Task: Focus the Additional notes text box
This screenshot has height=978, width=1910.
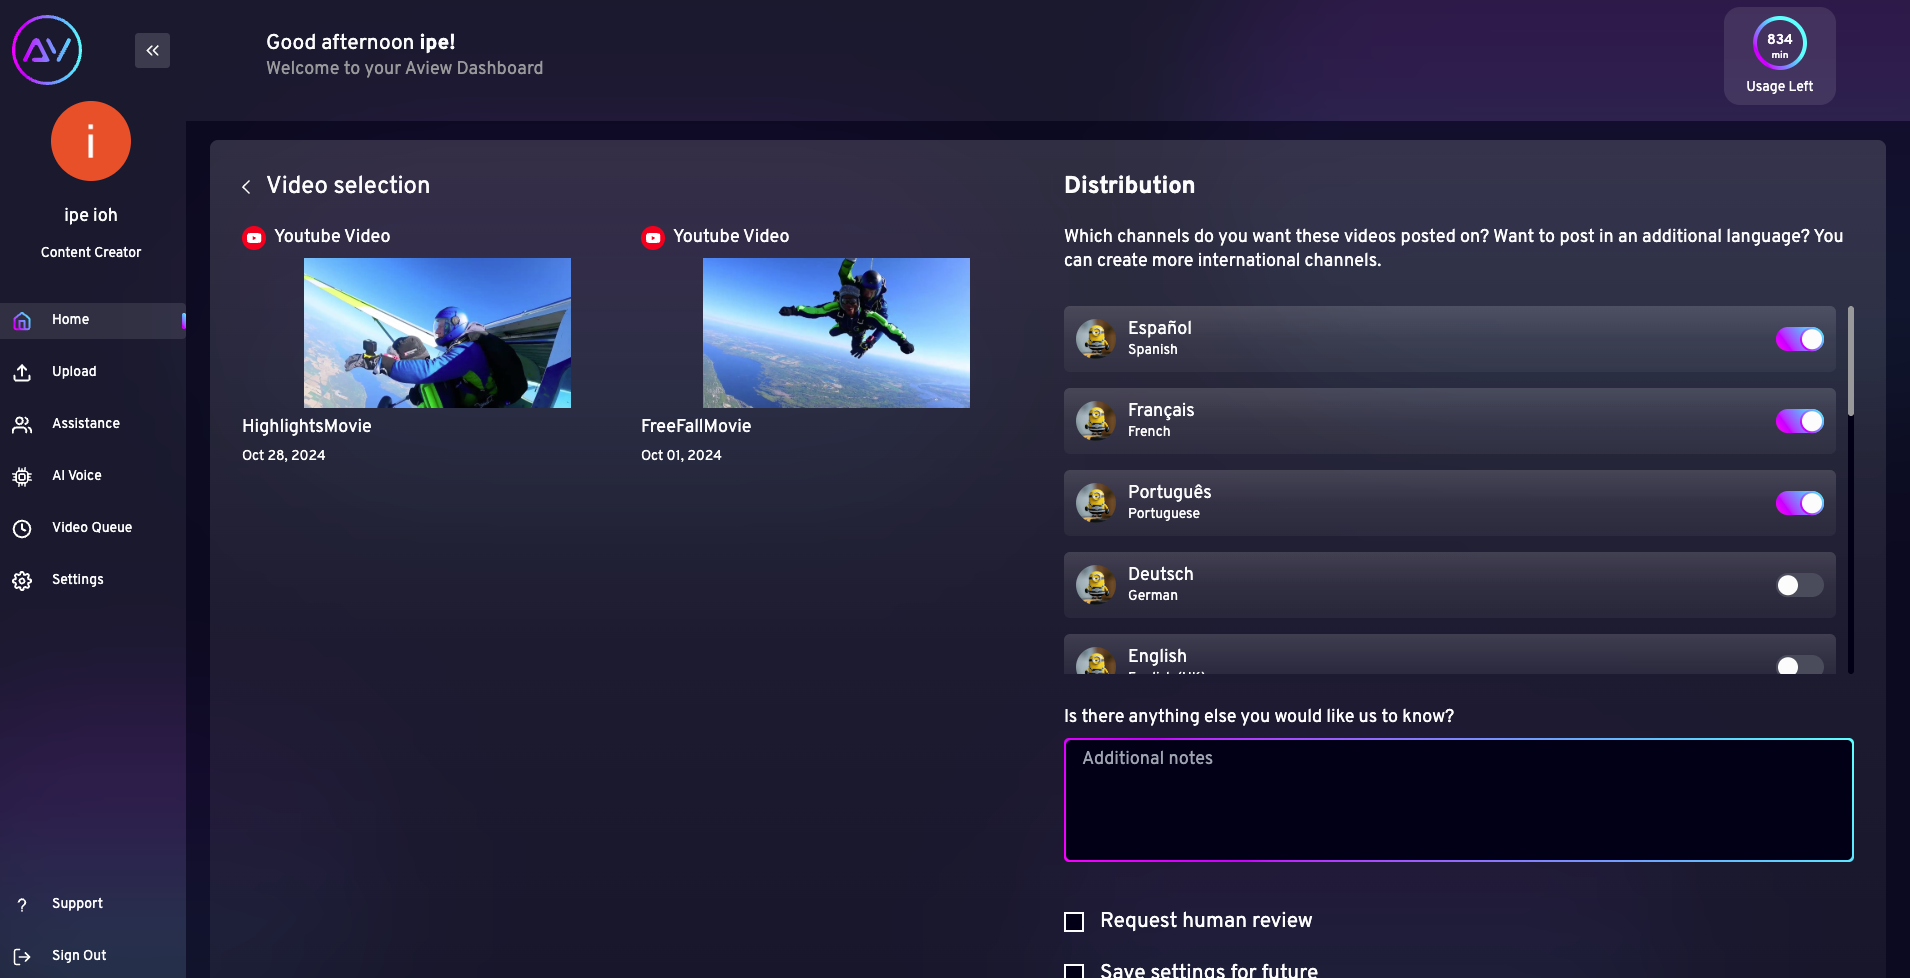Action: click(x=1458, y=800)
